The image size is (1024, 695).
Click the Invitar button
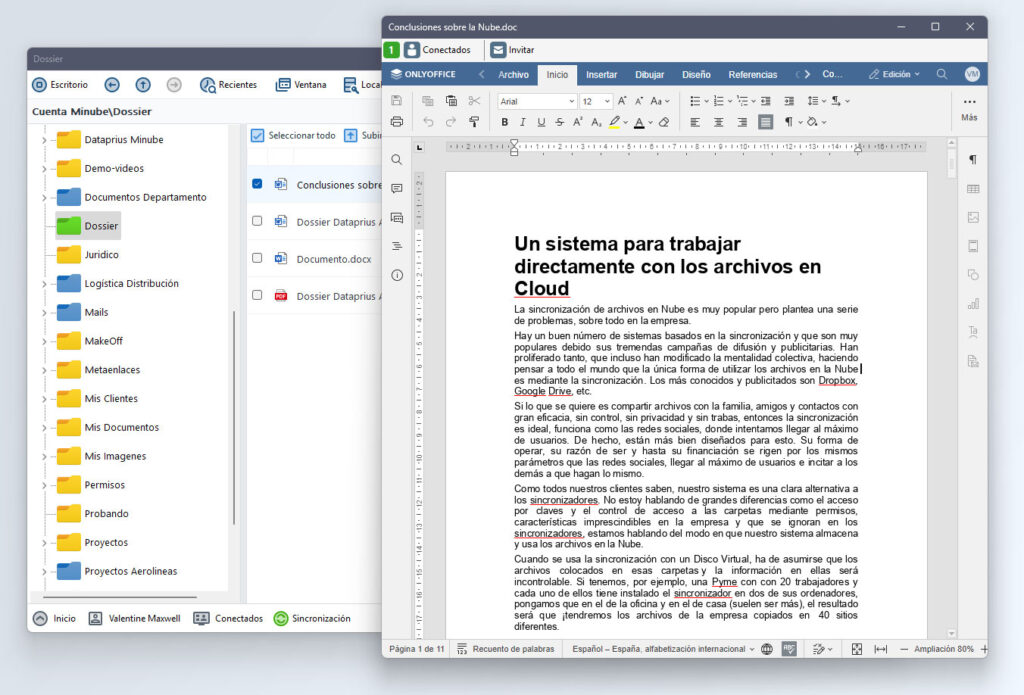tap(512, 50)
